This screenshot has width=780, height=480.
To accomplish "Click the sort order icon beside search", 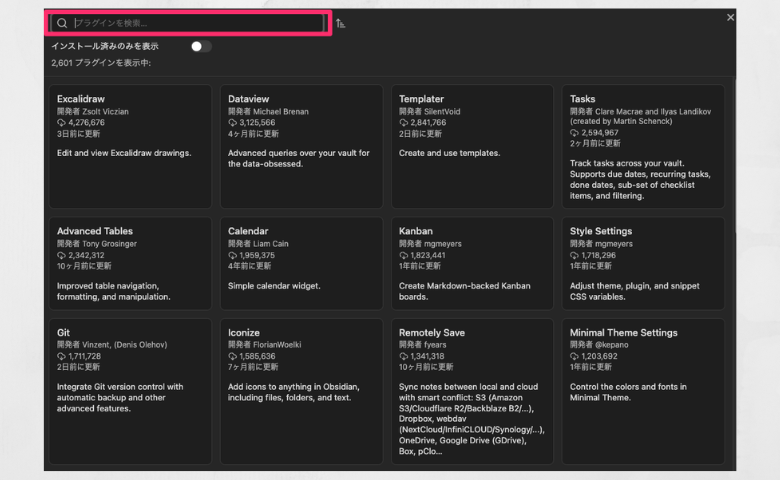I will click(340, 23).
